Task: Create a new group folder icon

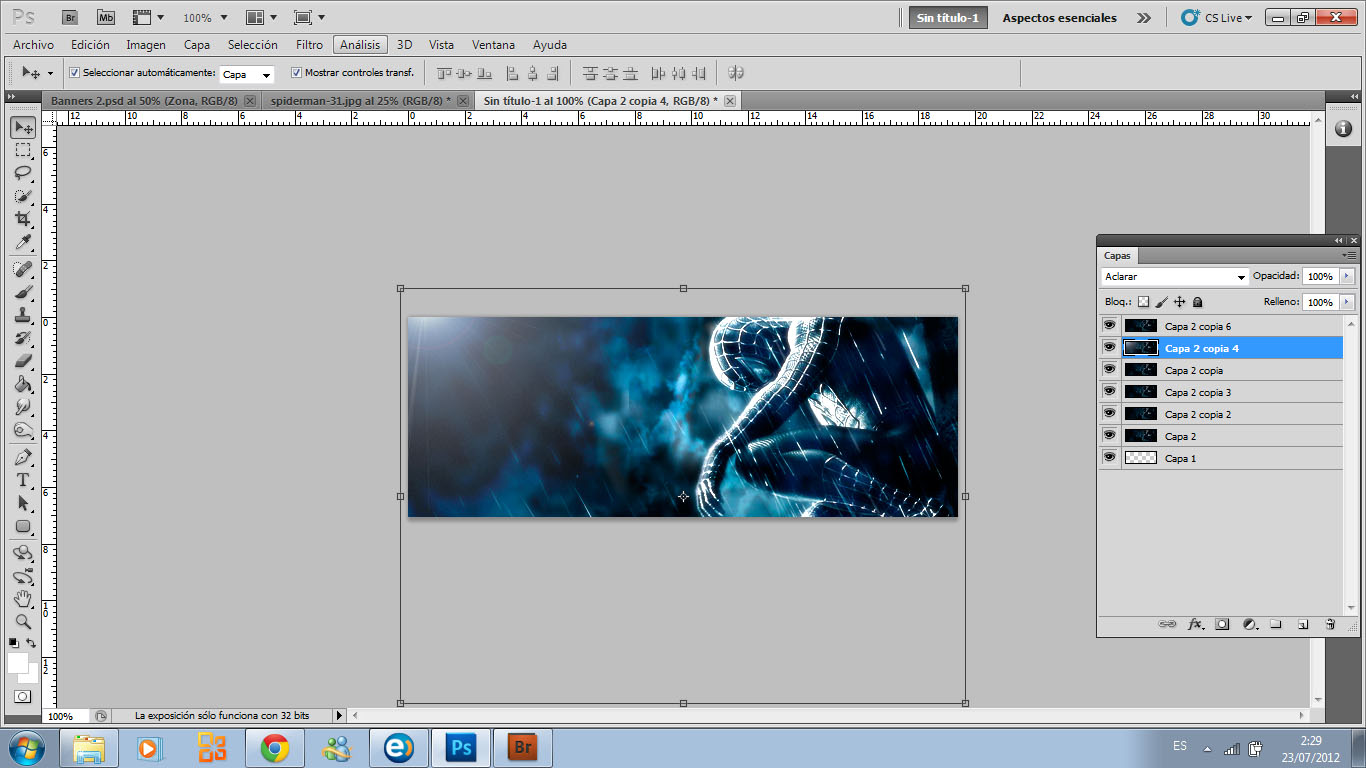Action: coord(1276,624)
